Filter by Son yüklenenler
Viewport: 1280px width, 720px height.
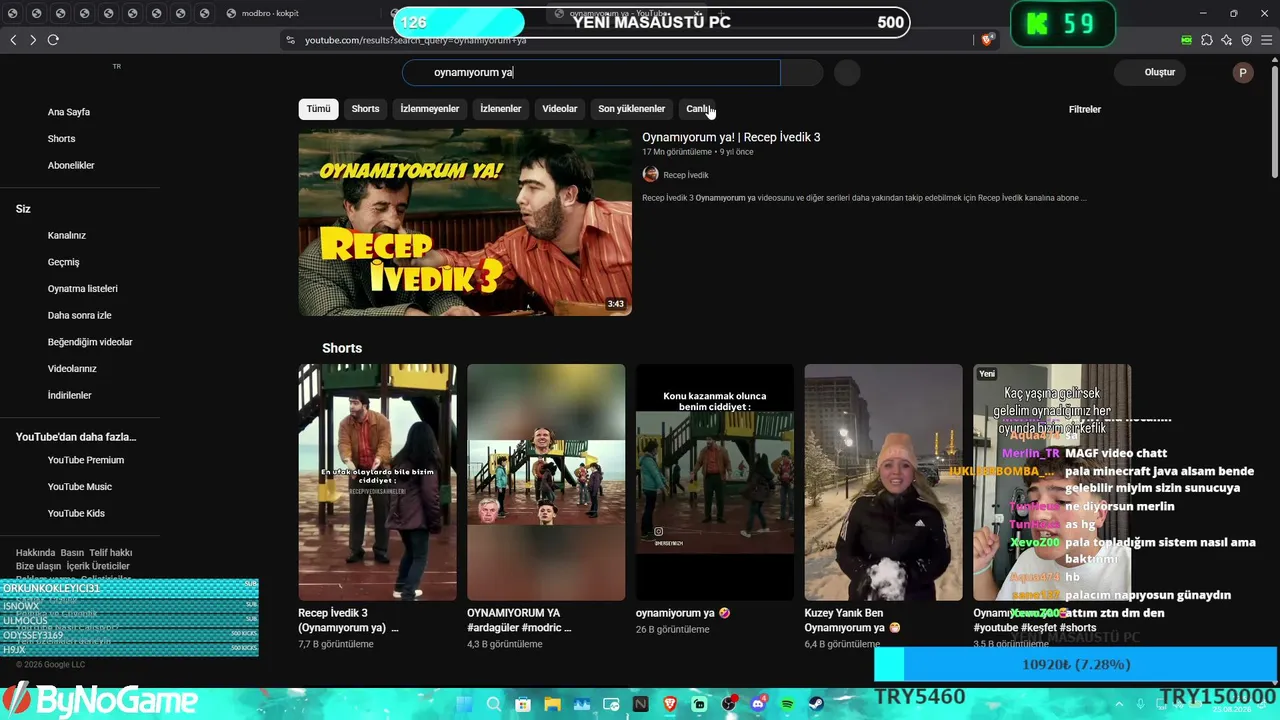(x=632, y=109)
